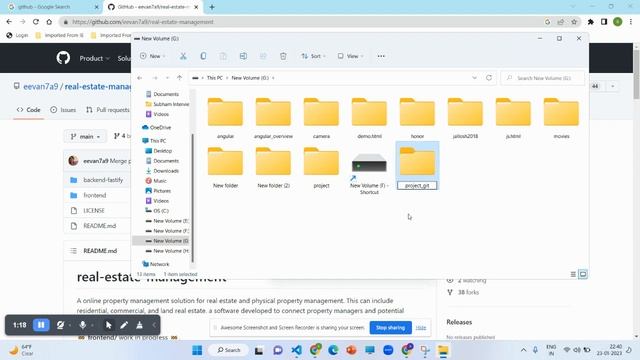The image size is (640, 360).
Task: Open the LICENSE file on GitHub
Action: coord(94,211)
